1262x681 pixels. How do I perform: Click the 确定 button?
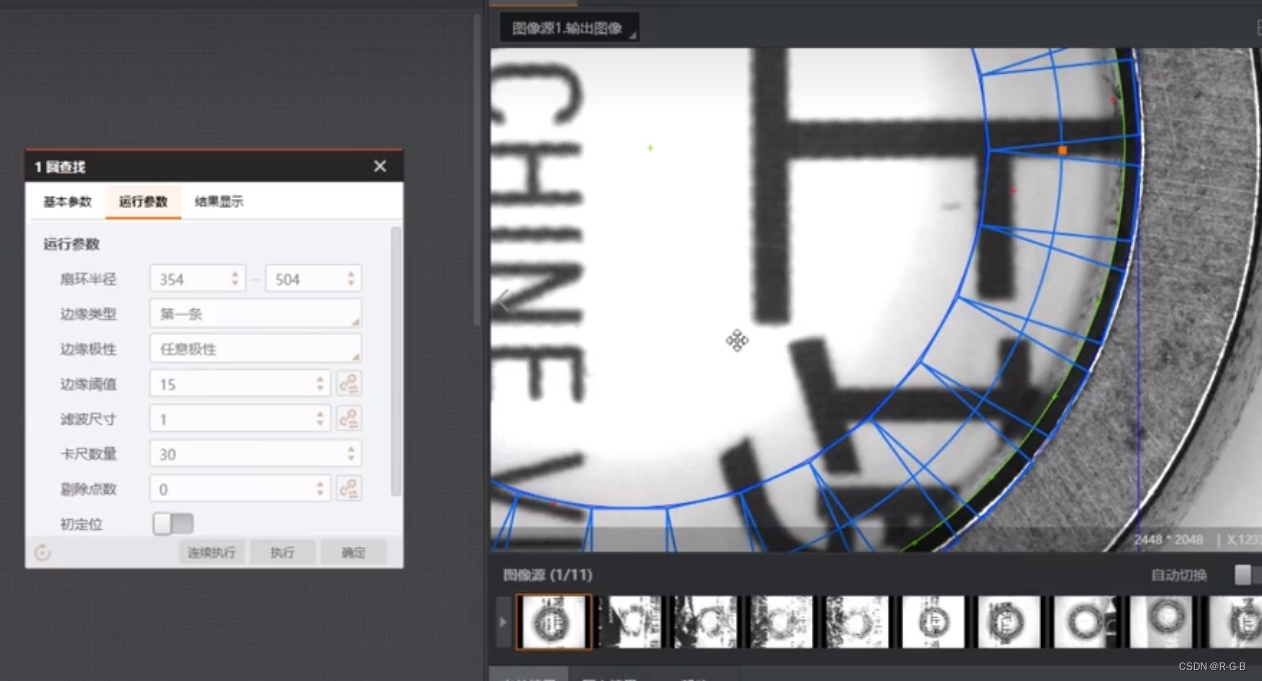tap(353, 552)
